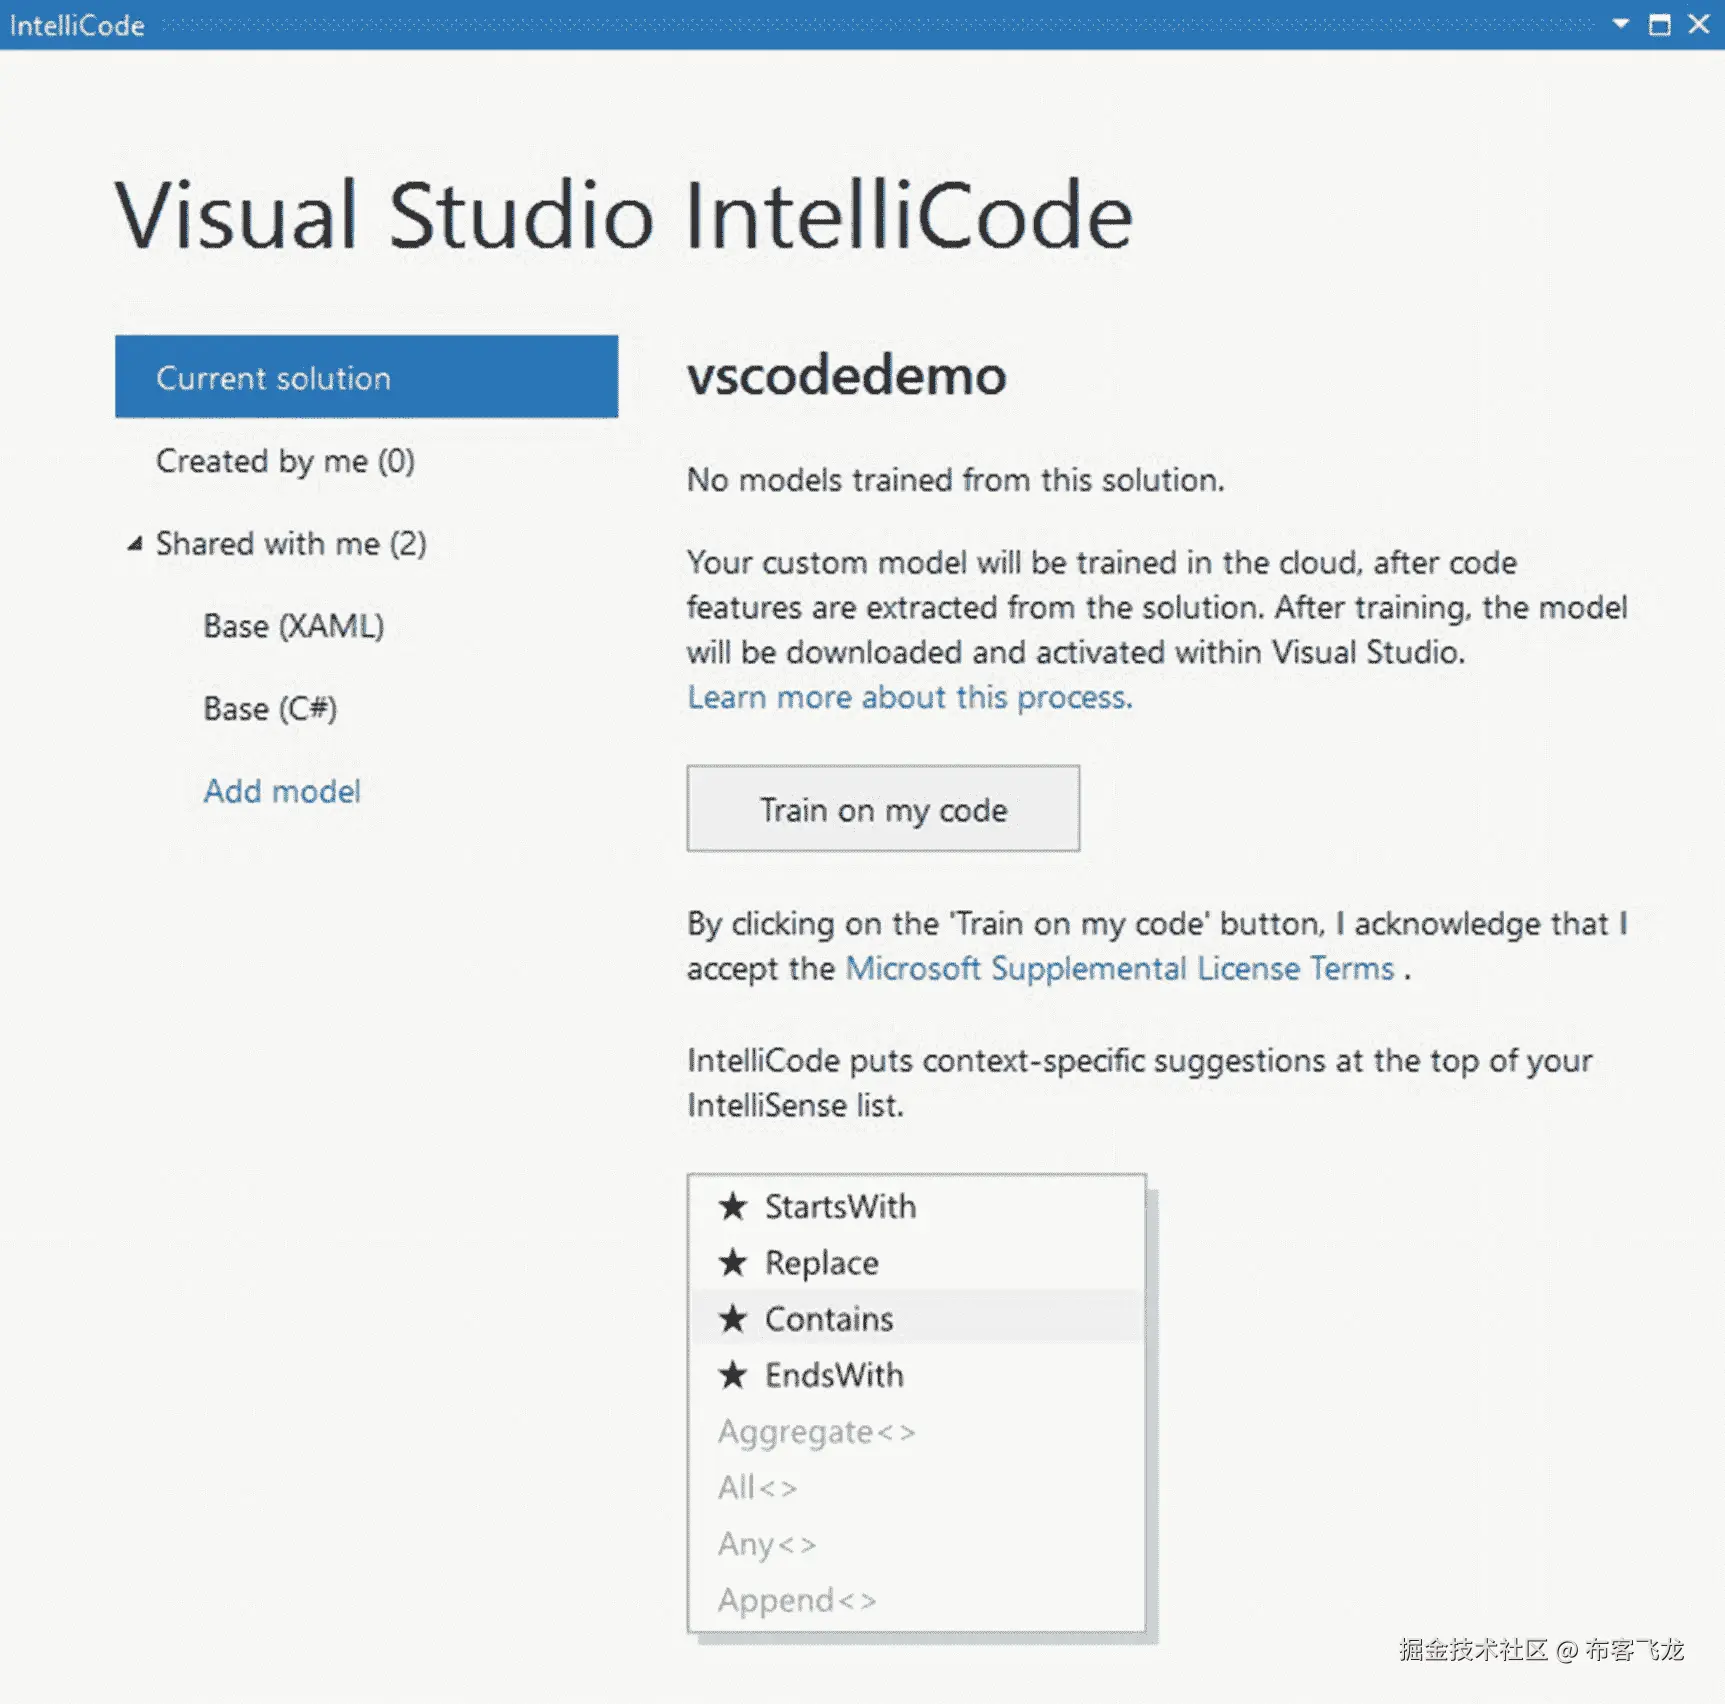Click the star icon beside EndsWith
1725x1704 pixels.
(x=733, y=1374)
